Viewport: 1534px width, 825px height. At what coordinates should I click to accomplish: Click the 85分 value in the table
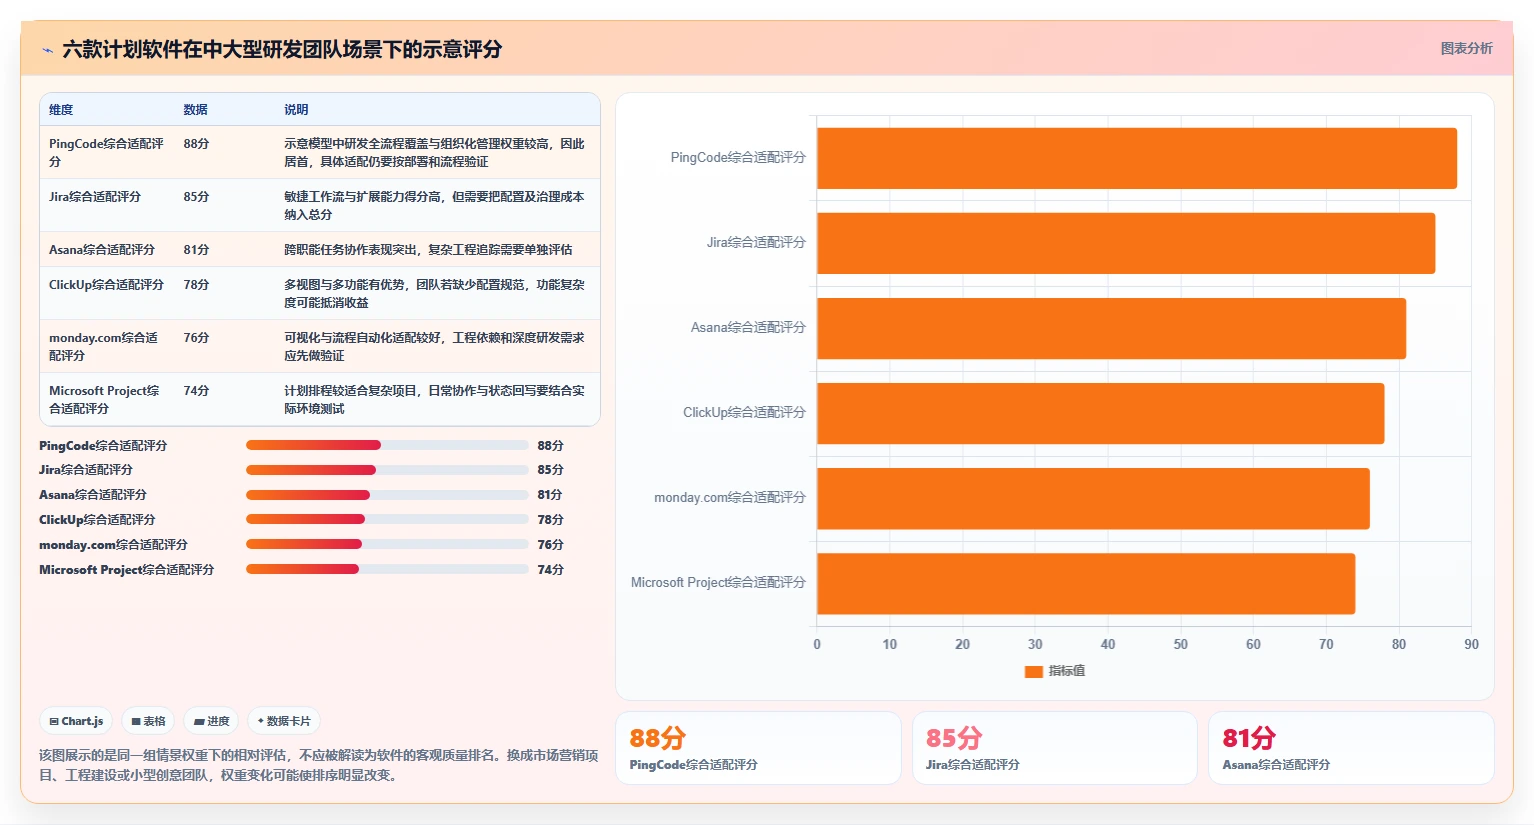pos(196,197)
